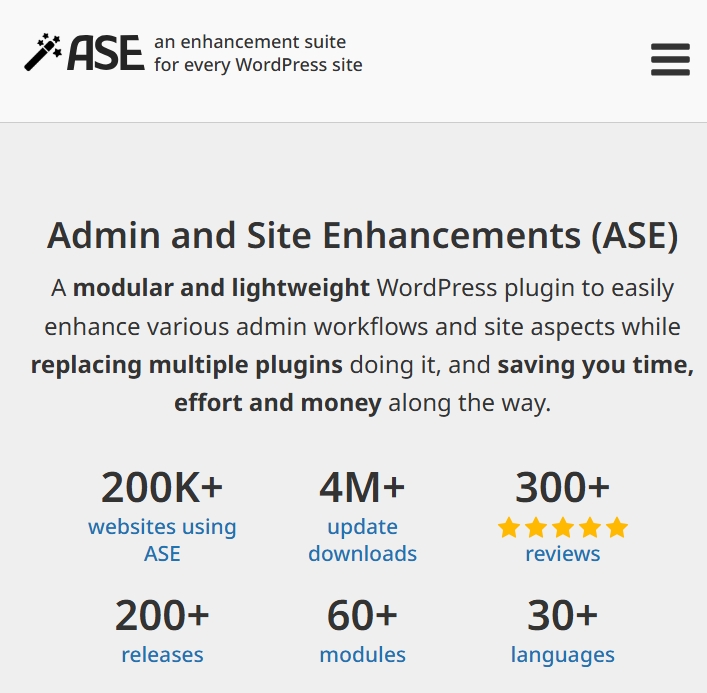Click 'replacing multiple plugins' bold text

(x=187, y=365)
